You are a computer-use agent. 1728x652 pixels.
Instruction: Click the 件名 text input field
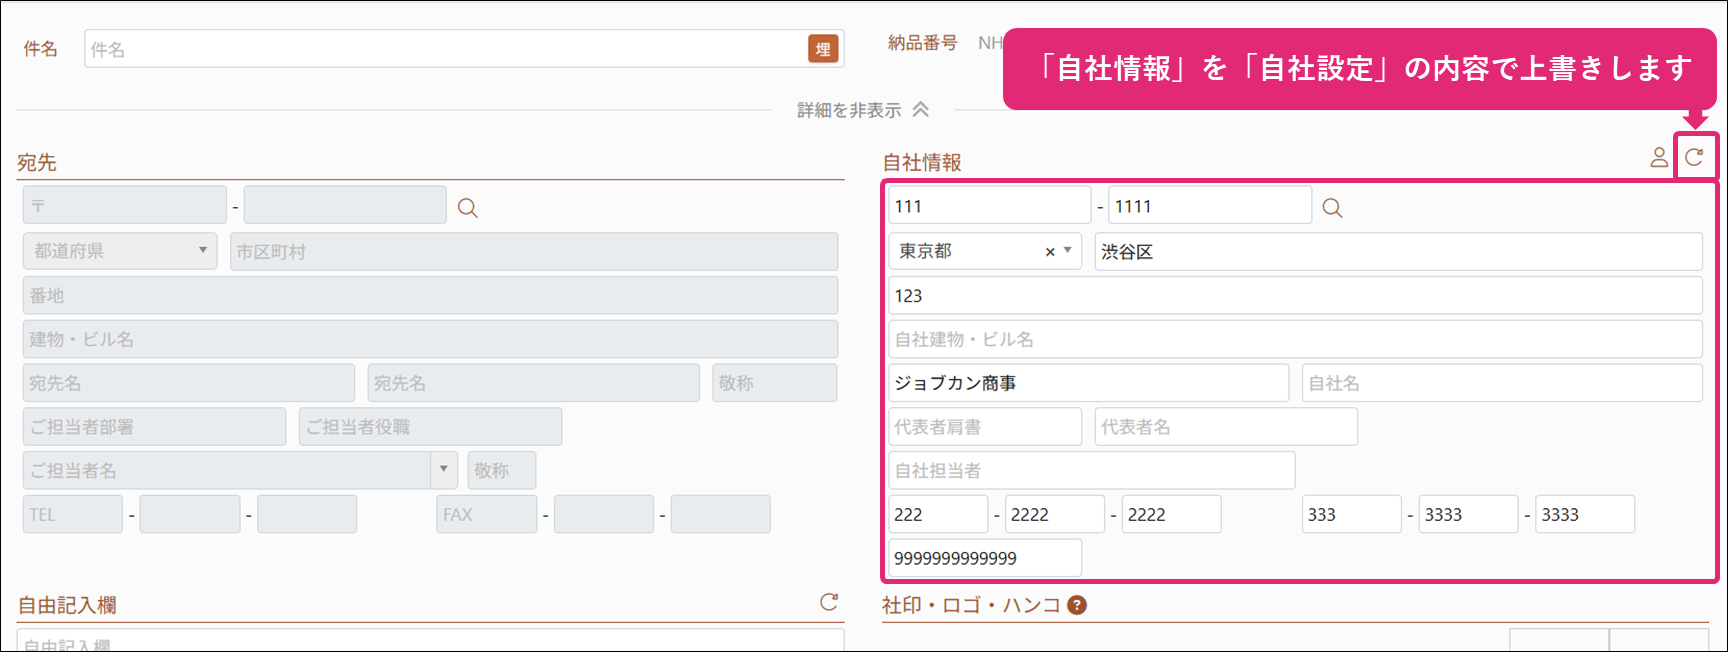tap(445, 49)
